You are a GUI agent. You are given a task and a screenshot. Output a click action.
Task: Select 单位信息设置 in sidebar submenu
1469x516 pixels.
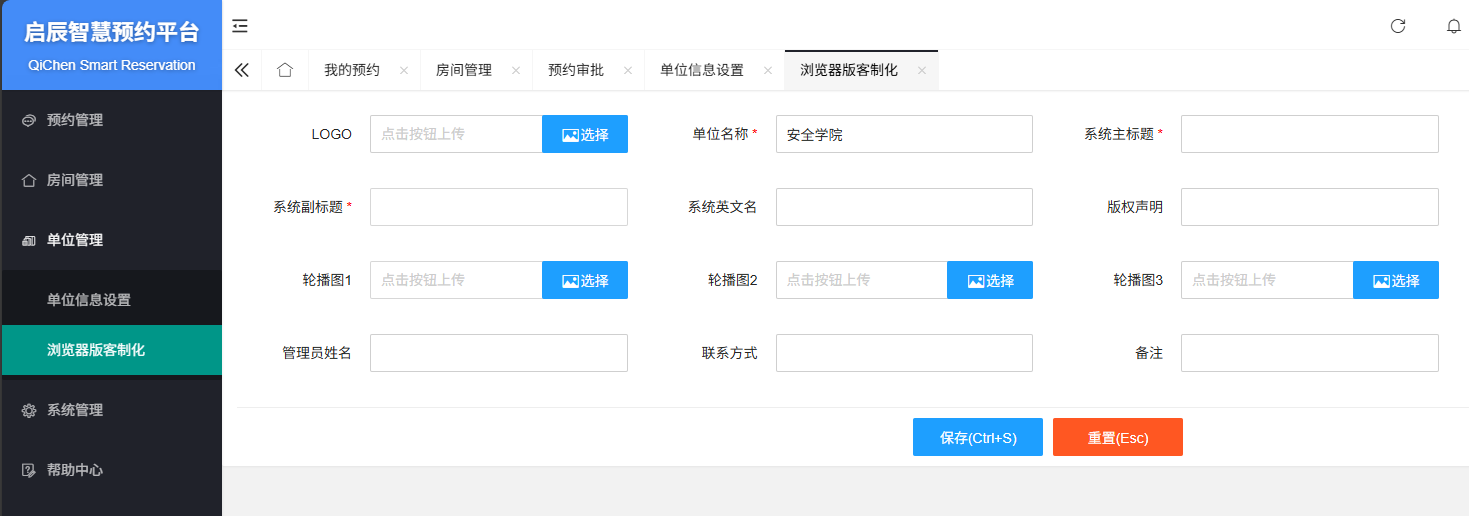[x=89, y=300]
